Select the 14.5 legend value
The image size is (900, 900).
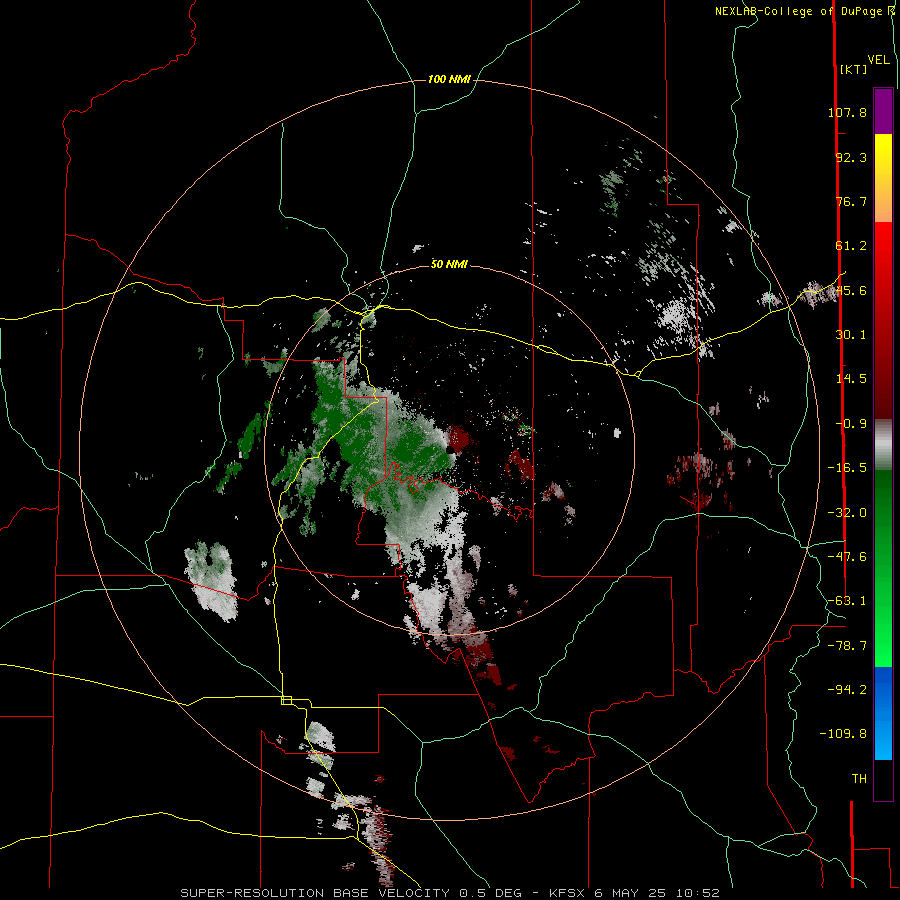(x=851, y=379)
